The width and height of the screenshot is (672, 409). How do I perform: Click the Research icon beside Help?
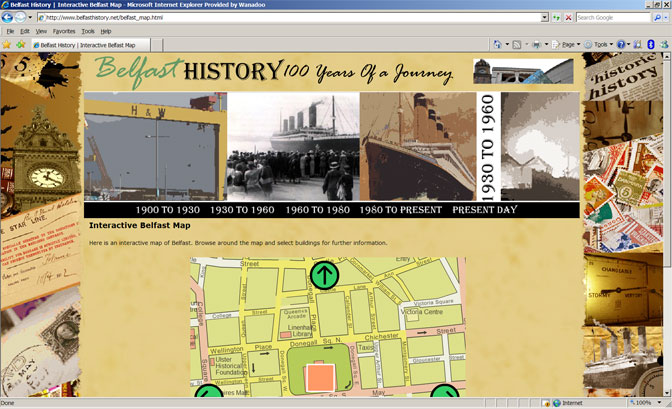tap(637, 45)
